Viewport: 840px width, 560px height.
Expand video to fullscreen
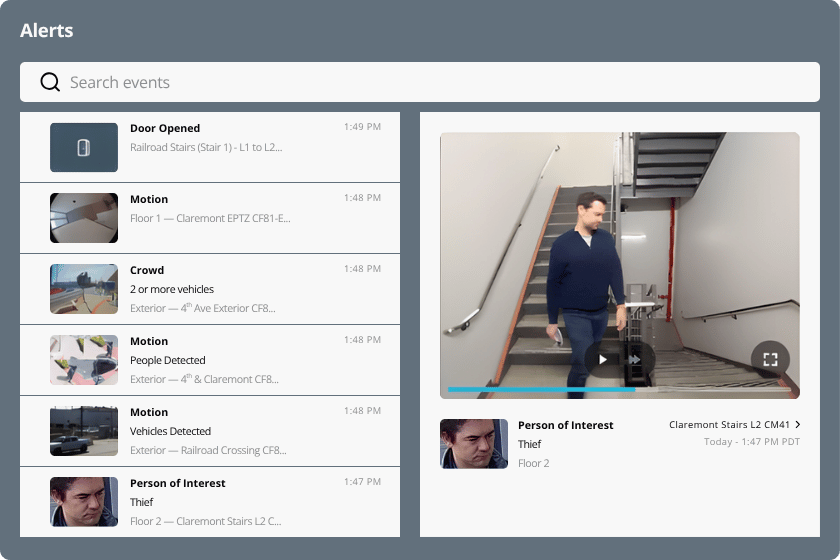click(770, 359)
